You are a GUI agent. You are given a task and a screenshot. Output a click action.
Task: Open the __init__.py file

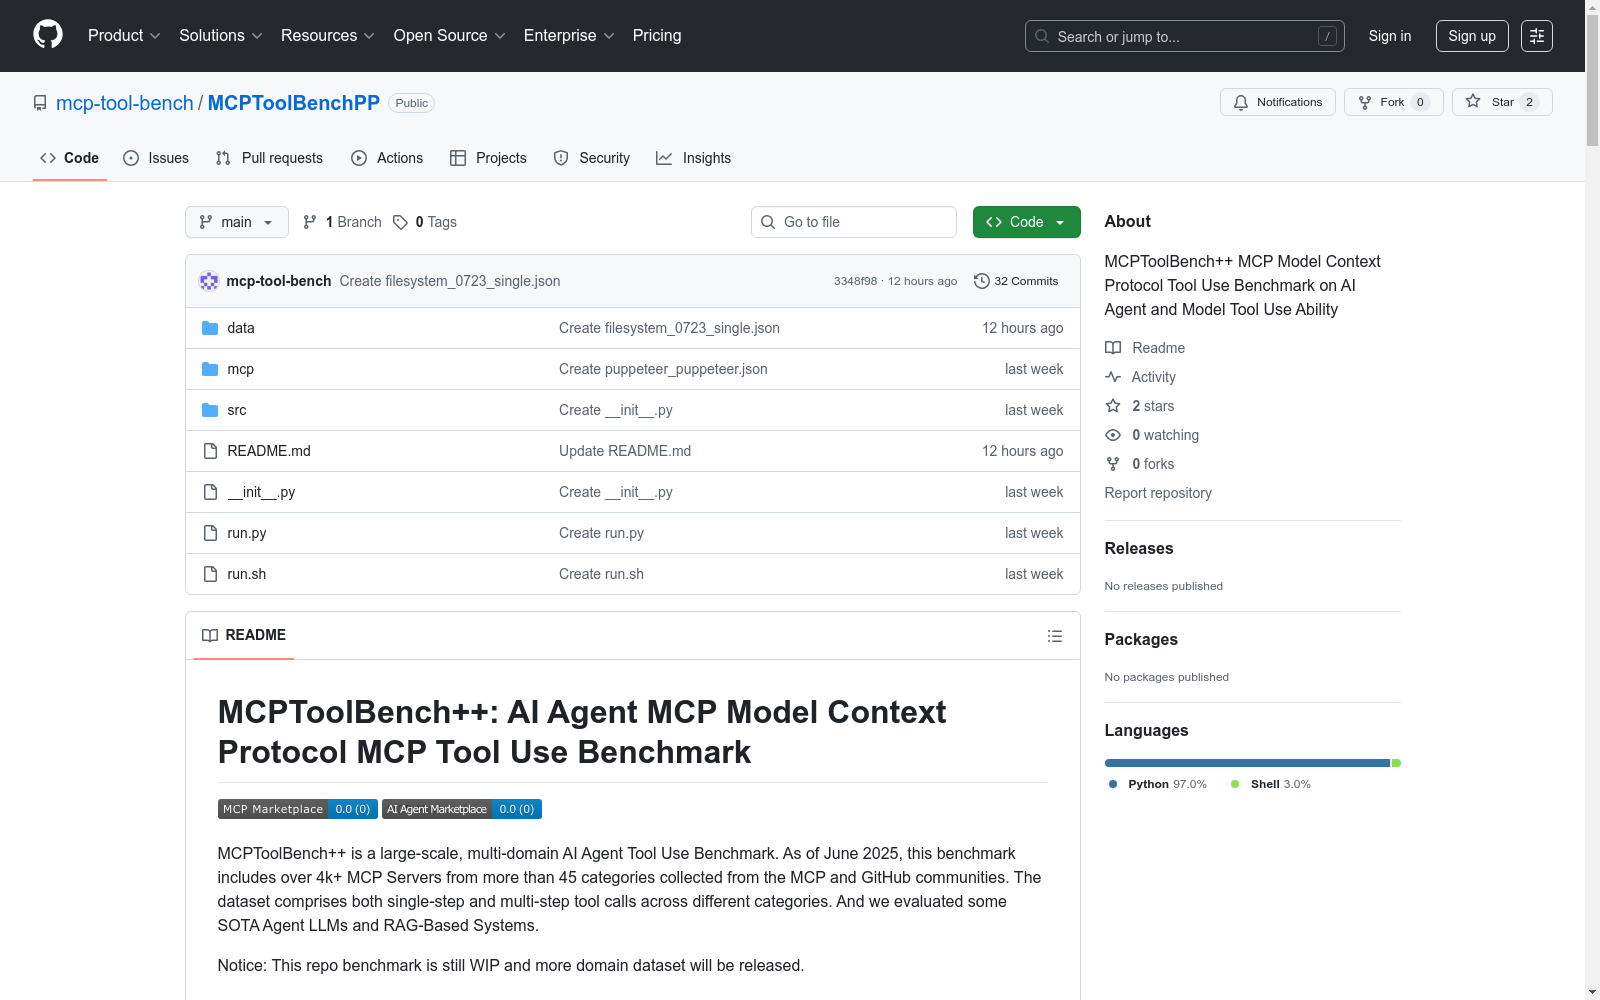point(261,492)
